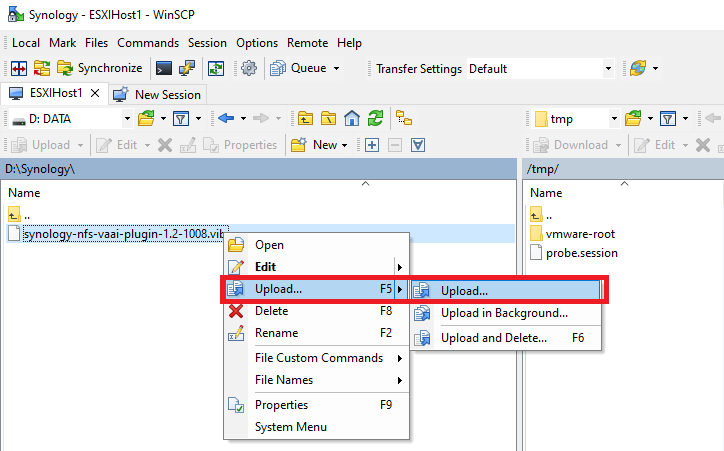Expand the Queue dropdown arrow

coord(336,69)
